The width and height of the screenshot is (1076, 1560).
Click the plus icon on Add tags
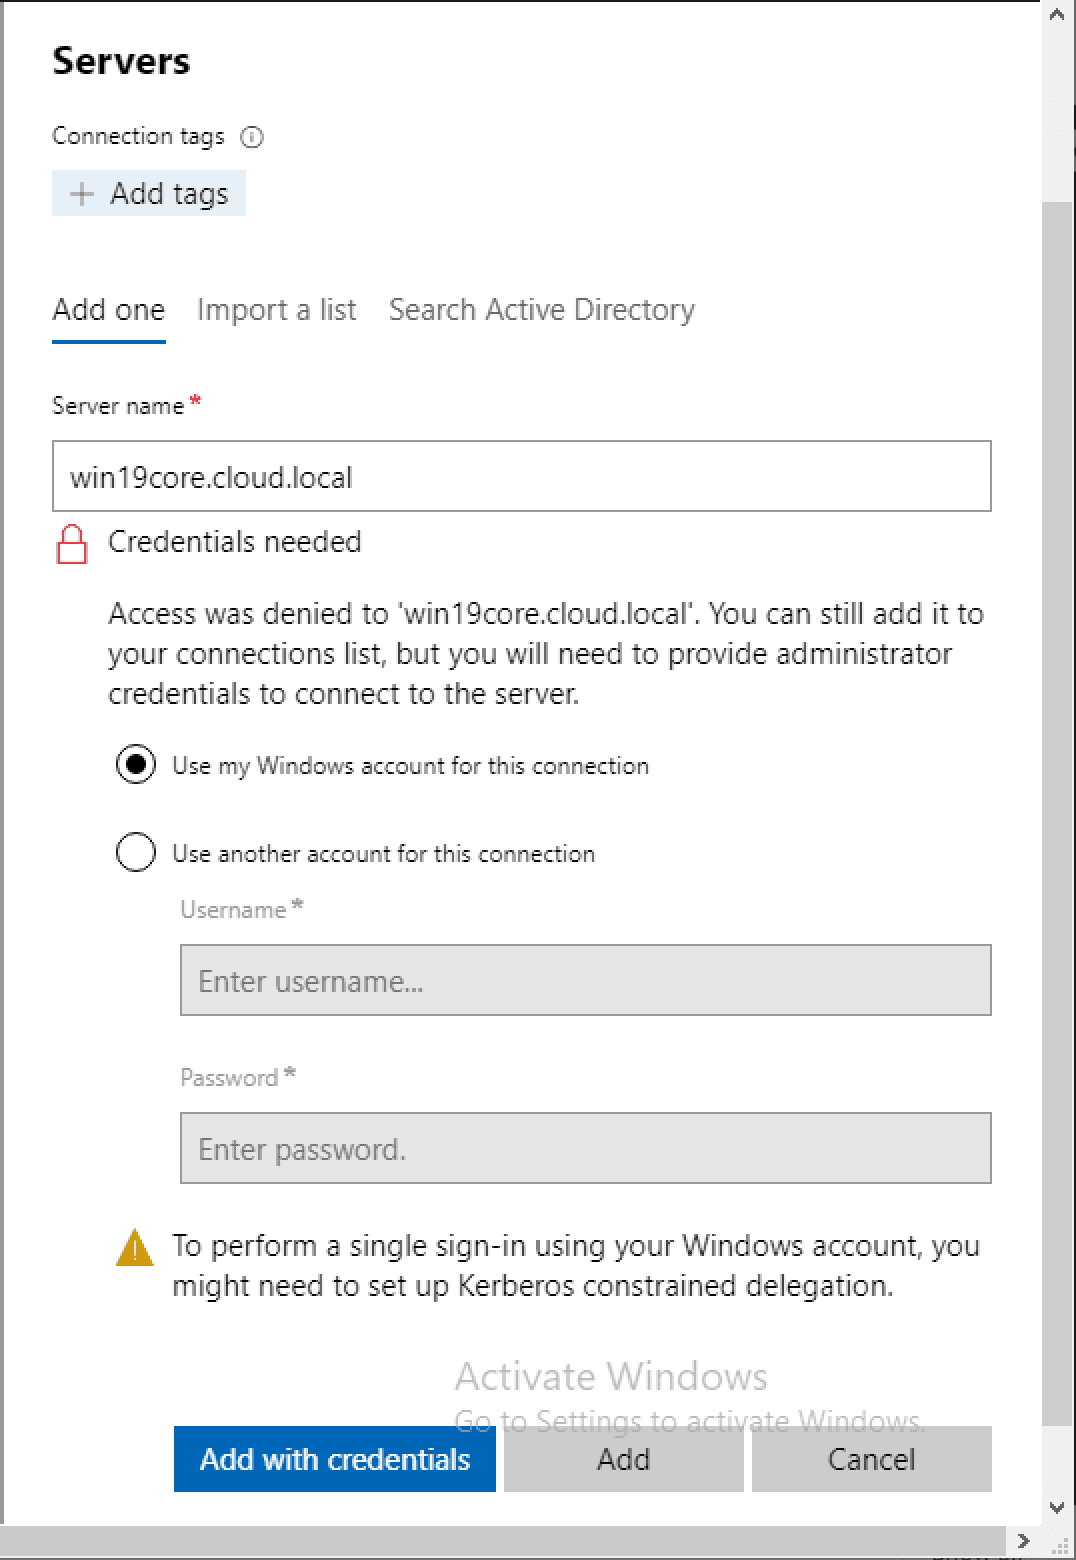click(82, 193)
